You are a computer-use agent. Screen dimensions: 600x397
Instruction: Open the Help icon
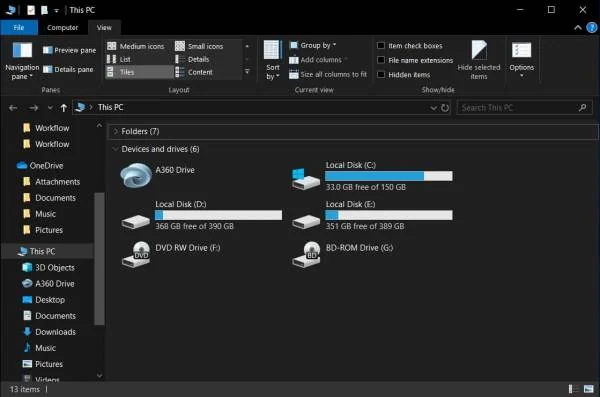coord(592,28)
